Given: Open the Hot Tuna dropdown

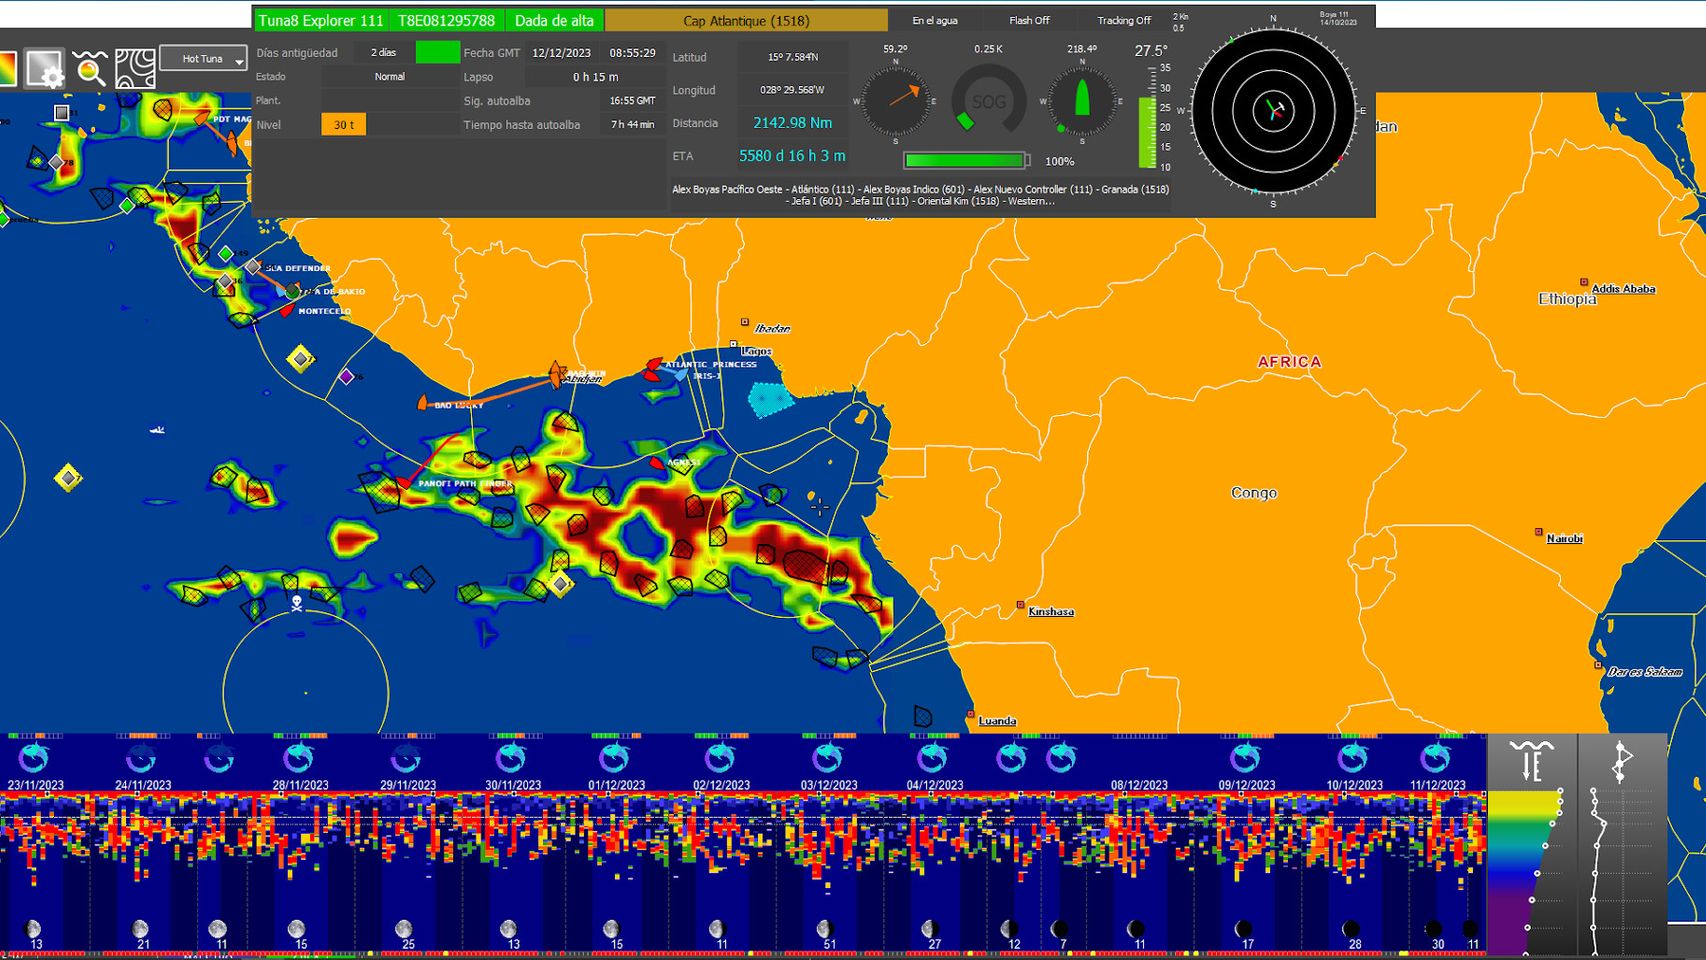Looking at the screenshot, I should pos(203,59).
